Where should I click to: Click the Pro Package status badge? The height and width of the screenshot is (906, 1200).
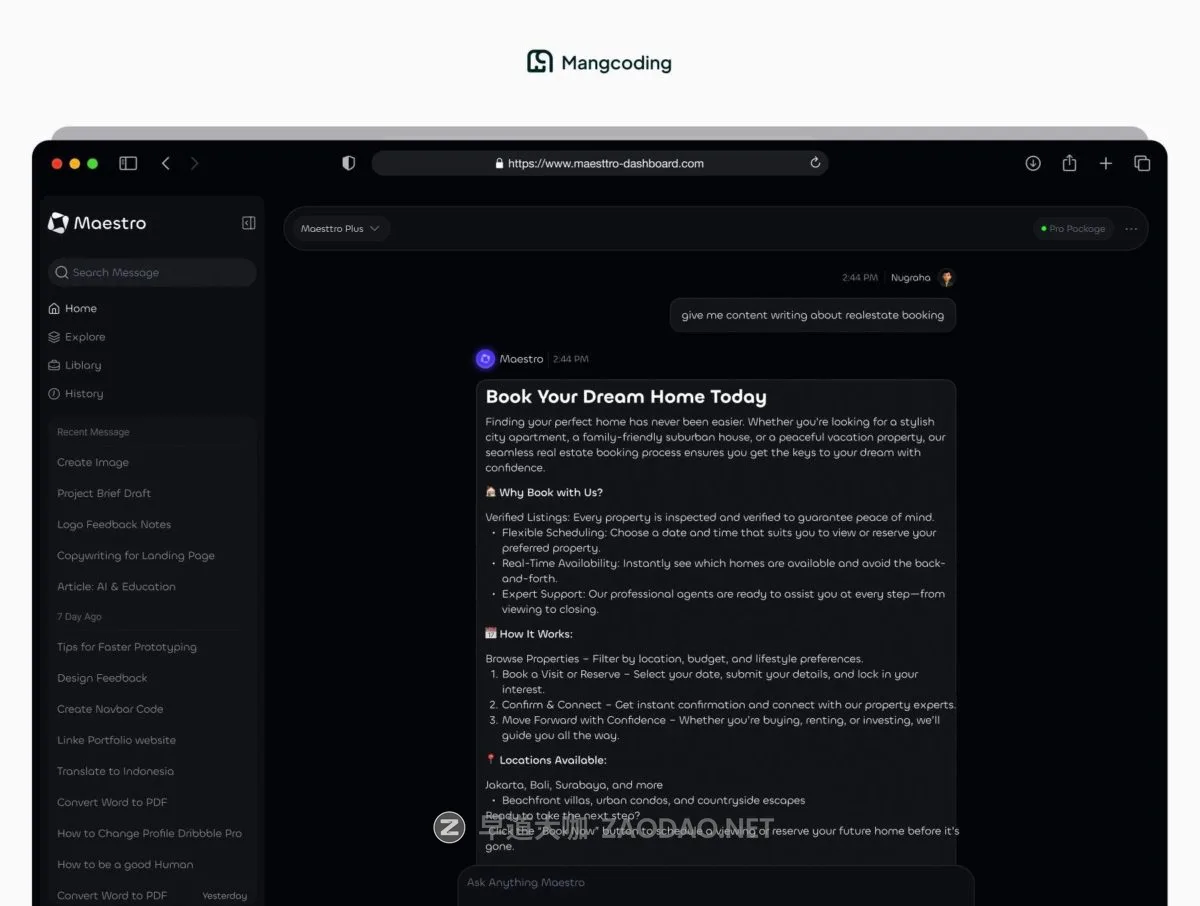[x=1073, y=229]
